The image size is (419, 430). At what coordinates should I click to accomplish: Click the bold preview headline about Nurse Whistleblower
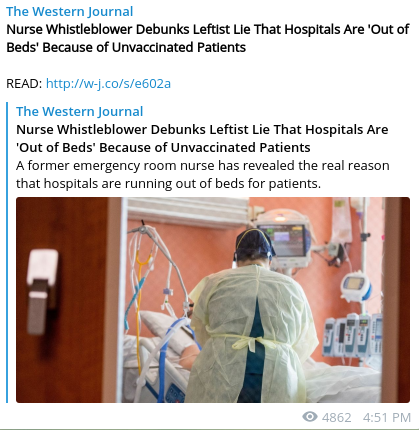click(x=202, y=138)
